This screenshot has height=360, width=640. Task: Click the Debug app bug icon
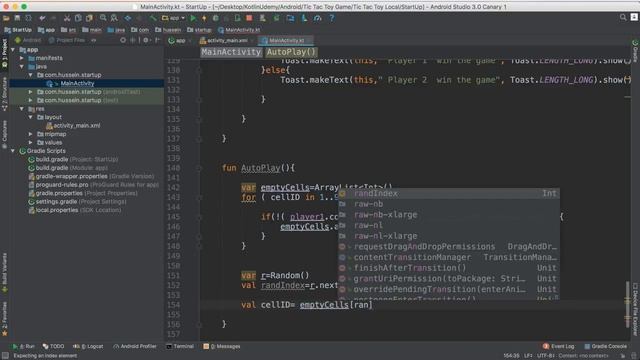(x=216, y=18)
